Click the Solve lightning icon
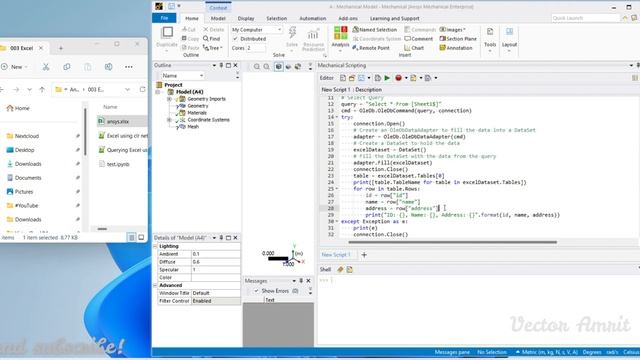 tap(292, 33)
